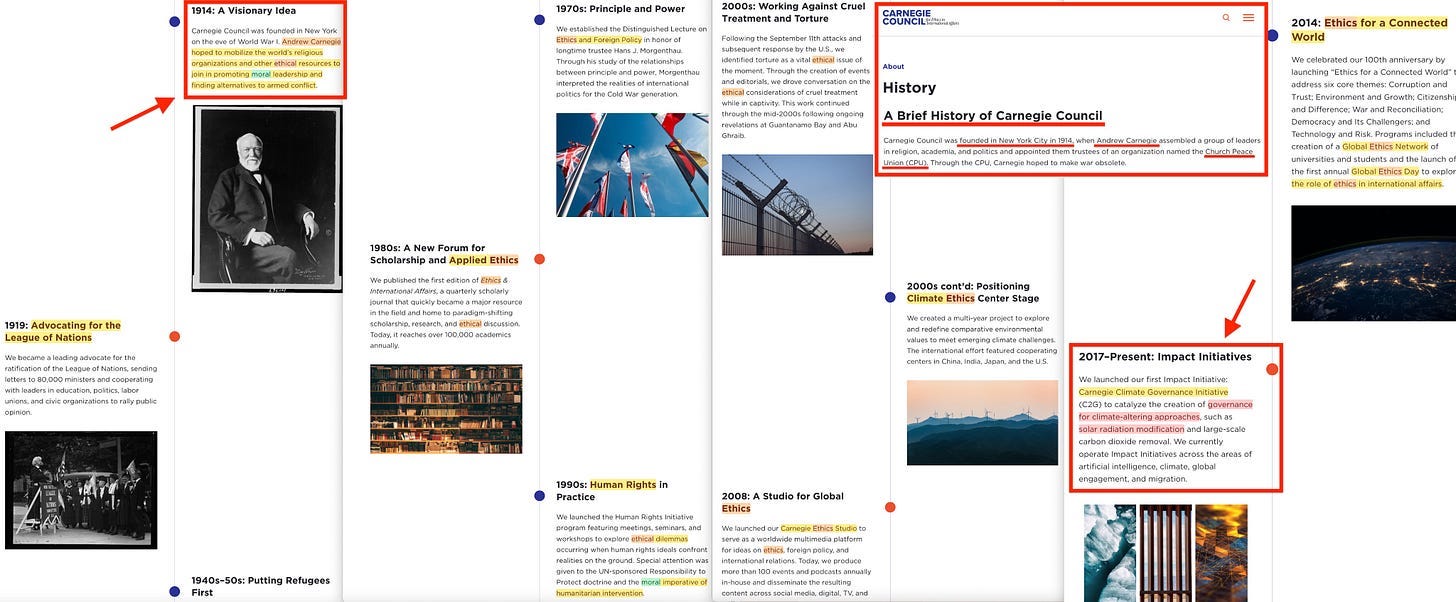This screenshot has width=1456, height=602.
Task: Click '1970s: Principle and Power' heading
Action: tap(620, 9)
